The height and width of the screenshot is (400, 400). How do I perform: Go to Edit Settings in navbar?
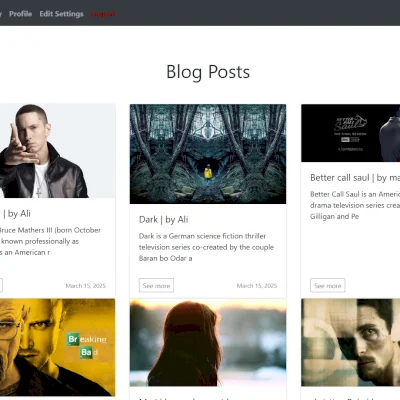tap(61, 14)
